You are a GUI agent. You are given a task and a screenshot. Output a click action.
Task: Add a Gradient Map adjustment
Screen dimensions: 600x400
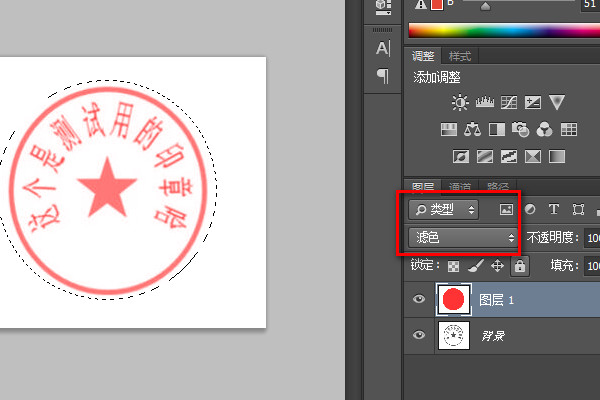coord(557,156)
